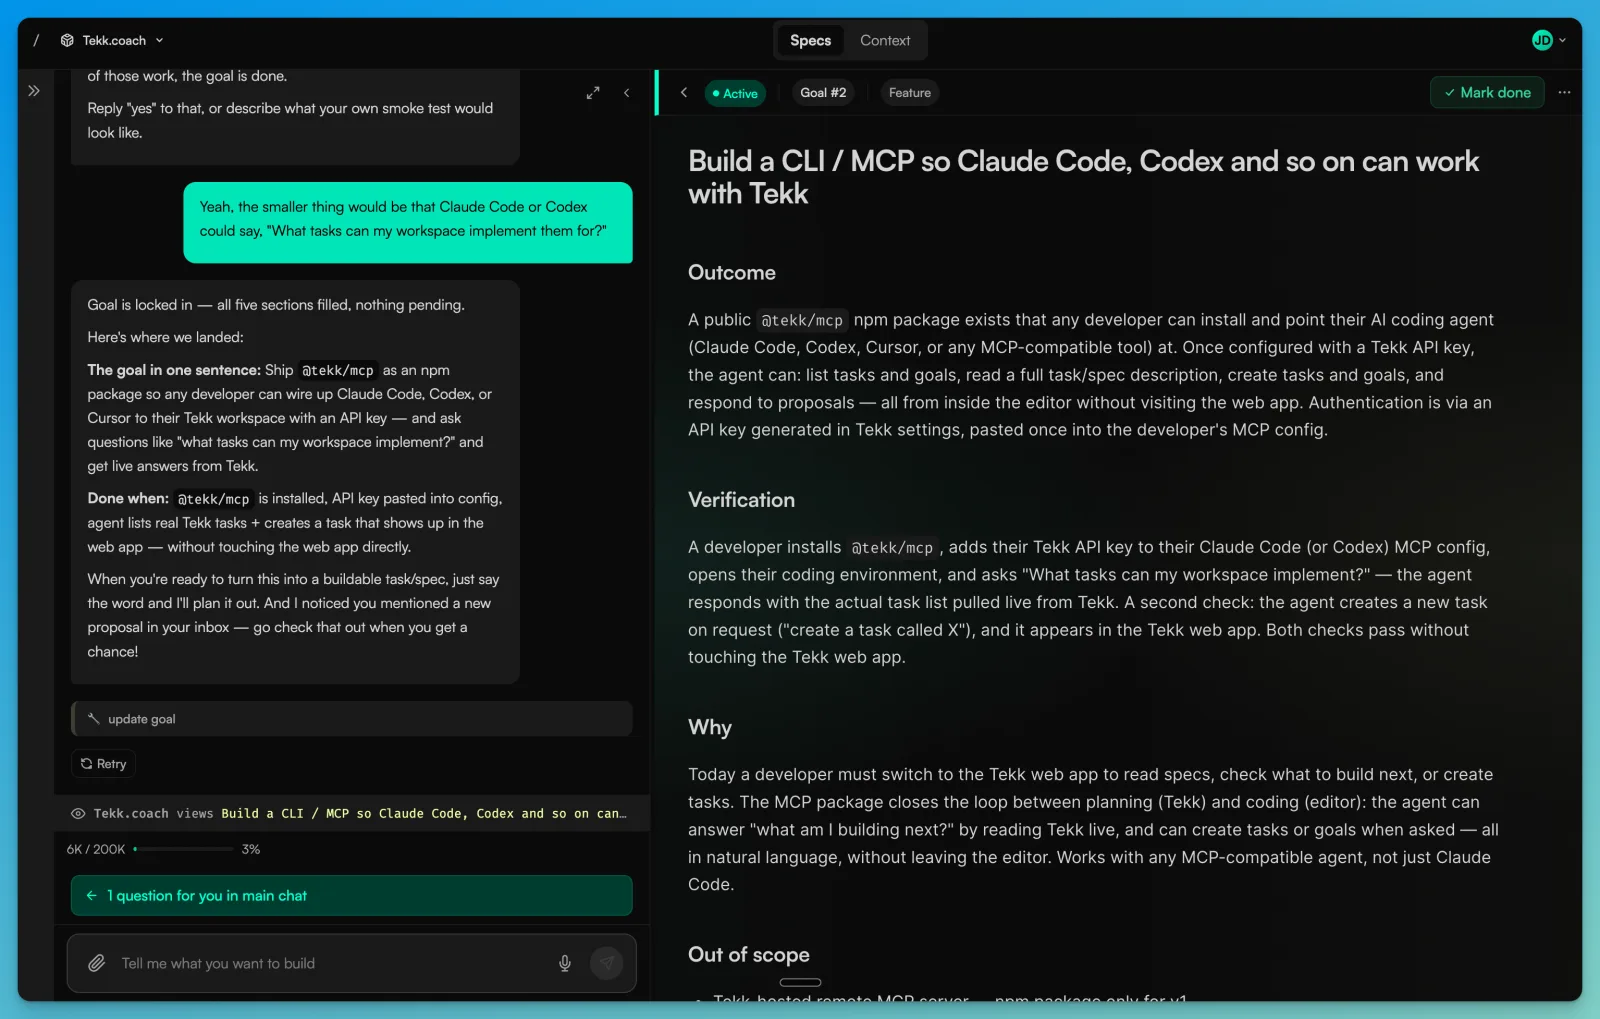Go back using the spec panel's back arrow

684,93
